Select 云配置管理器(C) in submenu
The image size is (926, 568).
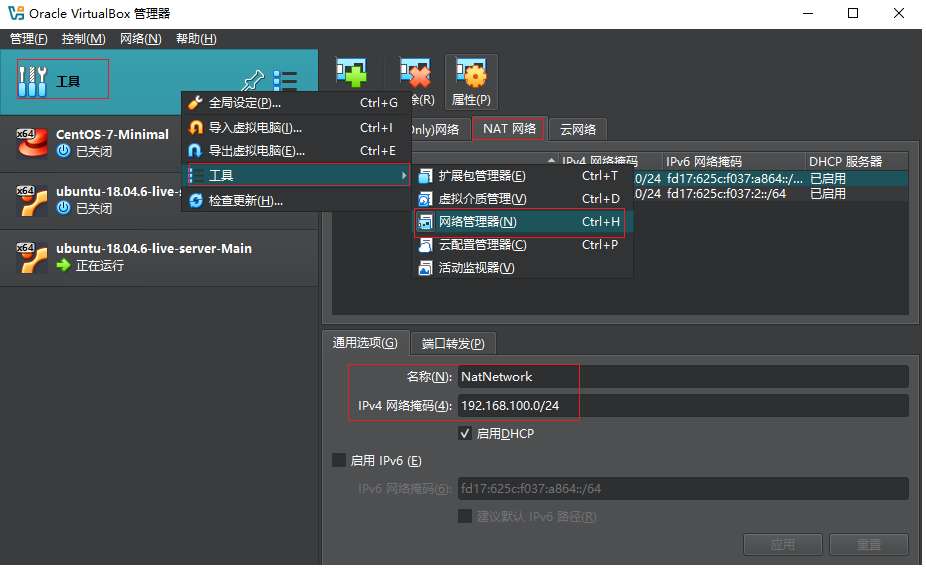523,245
